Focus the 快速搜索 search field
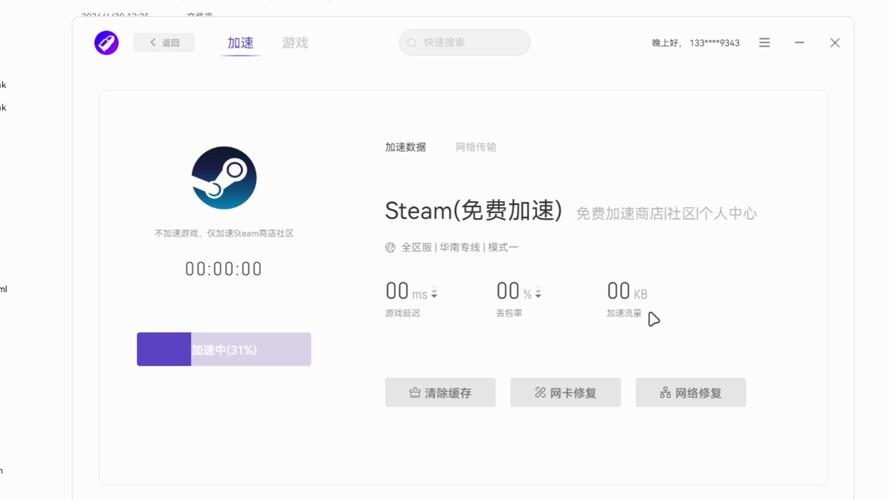 465,43
